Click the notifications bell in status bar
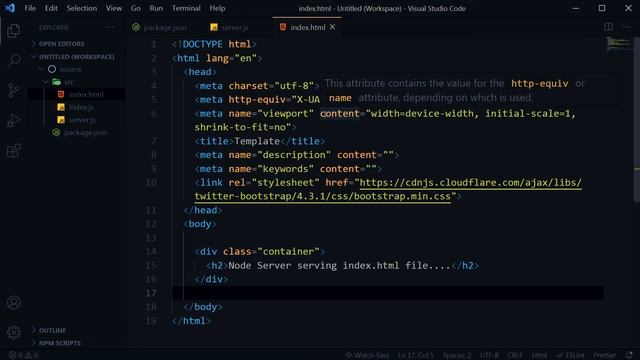The width and height of the screenshot is (640, 360). pos(629,355)
